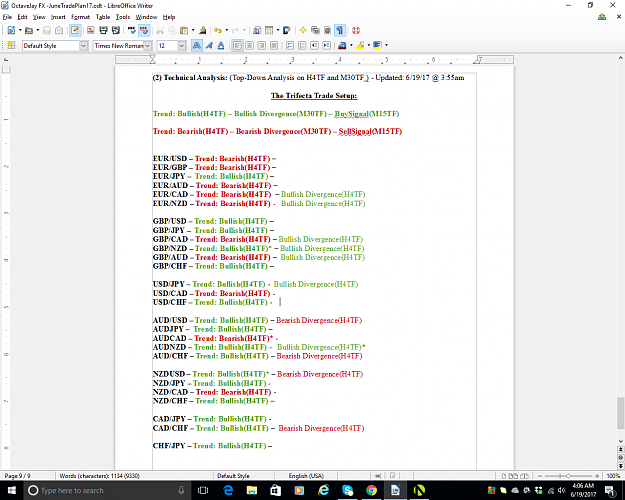625x500 pixels.
Task: Open the Navigator star icon
Action: tap(303, 30)
